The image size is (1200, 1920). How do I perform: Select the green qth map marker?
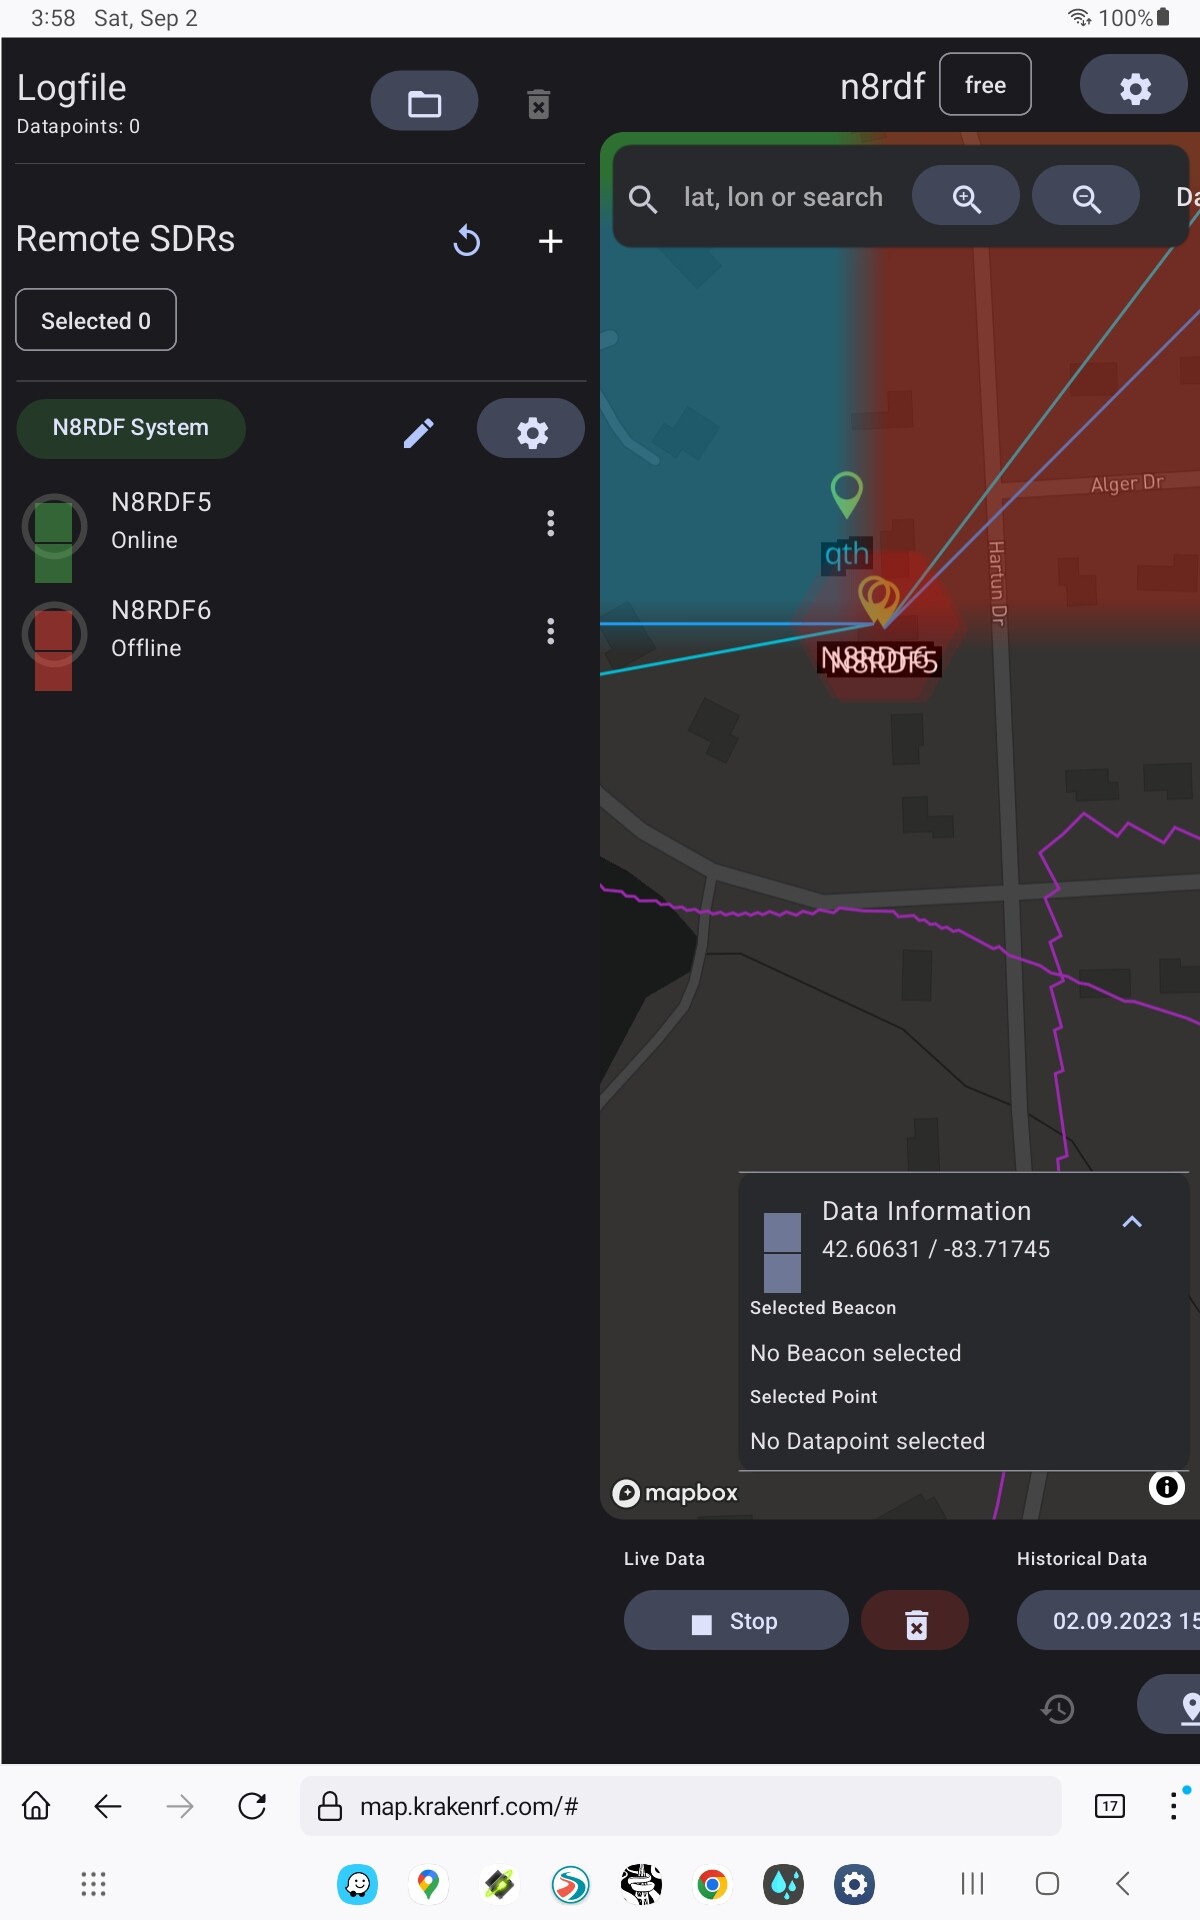click(x=847, y=494)
